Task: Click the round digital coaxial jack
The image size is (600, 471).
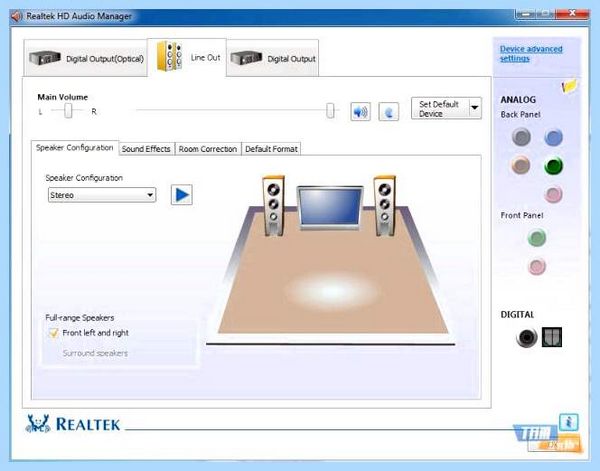Action: click(x=527, y=337)
